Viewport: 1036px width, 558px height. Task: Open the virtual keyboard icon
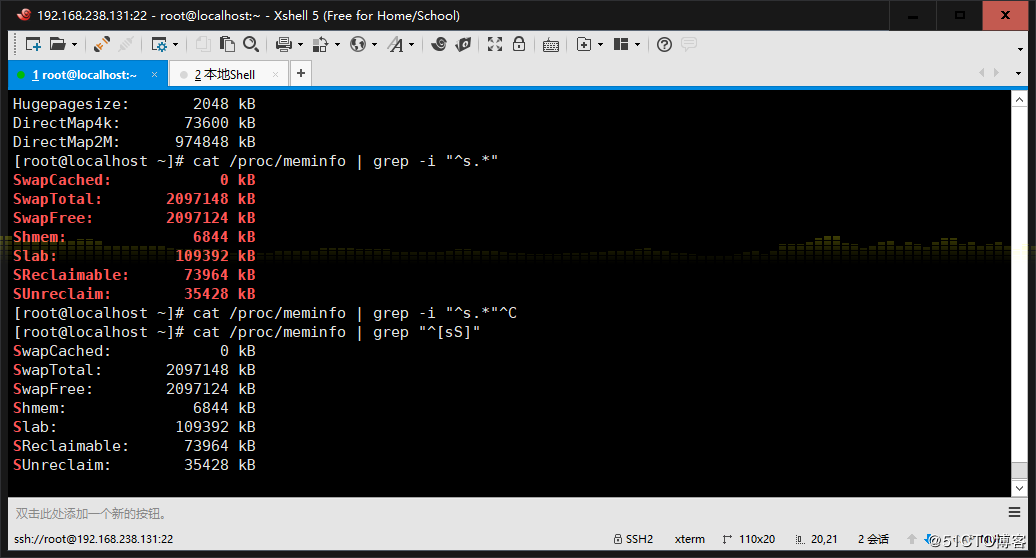coord(550,44)
